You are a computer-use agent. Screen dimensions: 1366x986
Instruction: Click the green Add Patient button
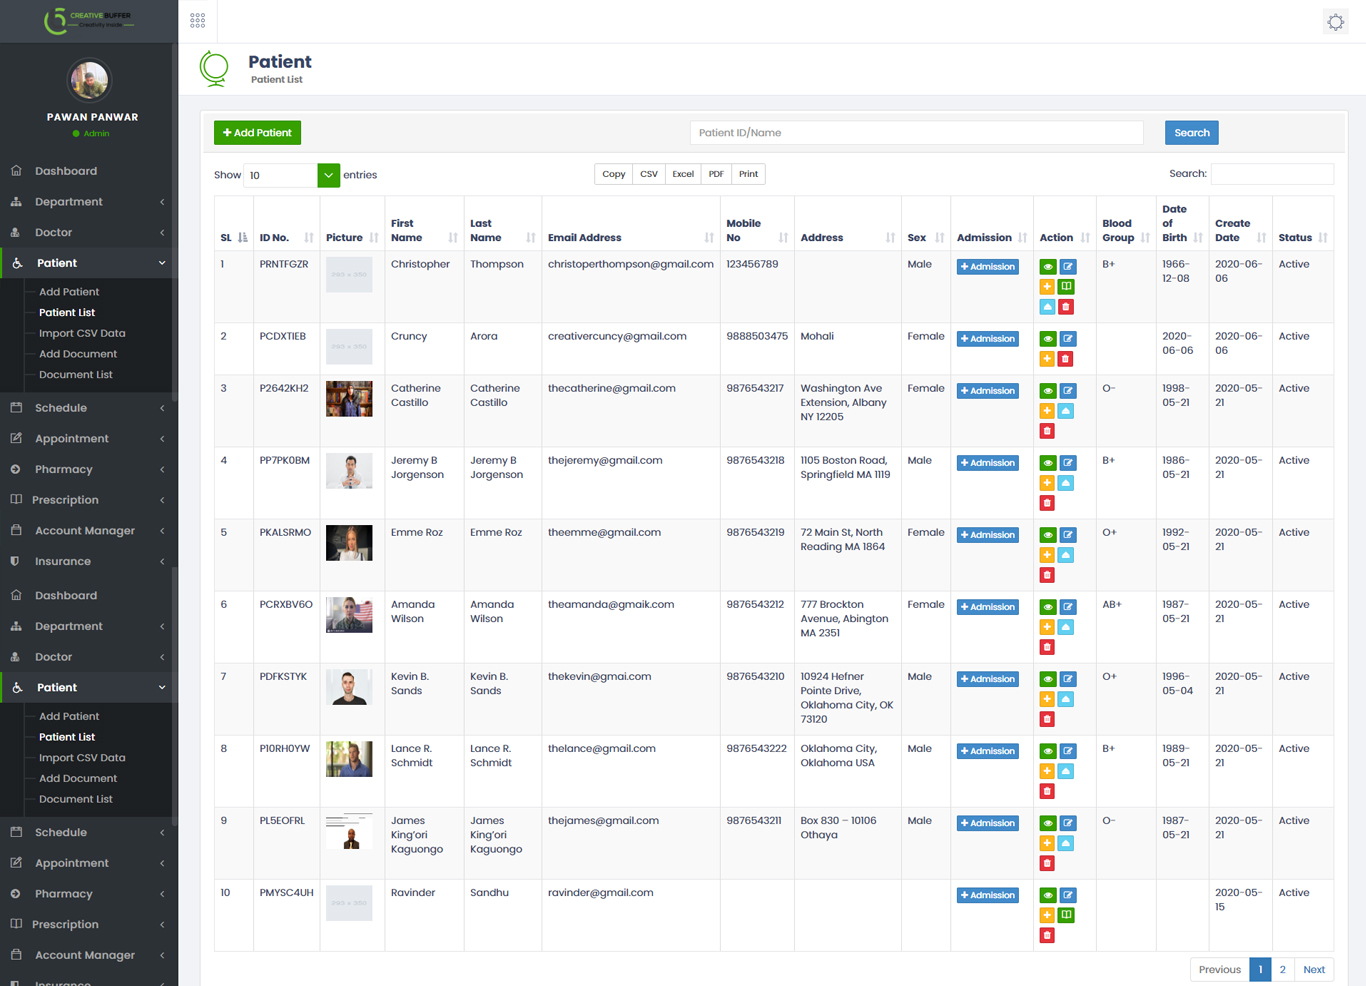click(x=257, y=133)
